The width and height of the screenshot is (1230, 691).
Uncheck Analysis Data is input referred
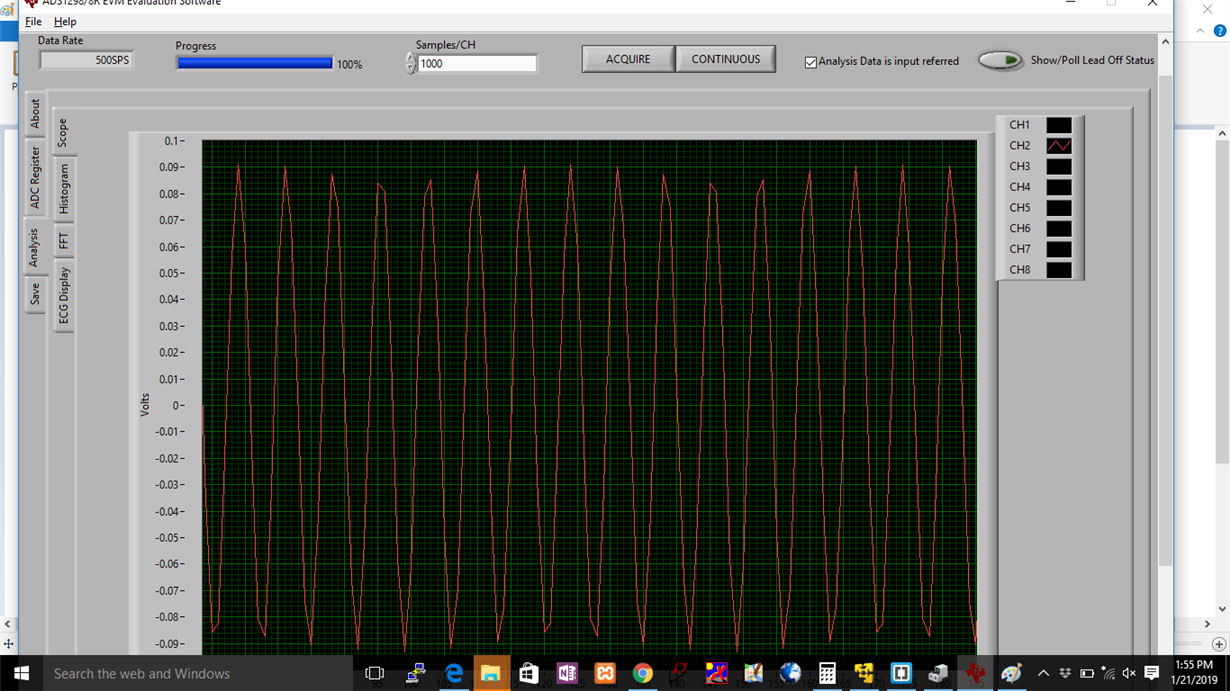(811, 62)
